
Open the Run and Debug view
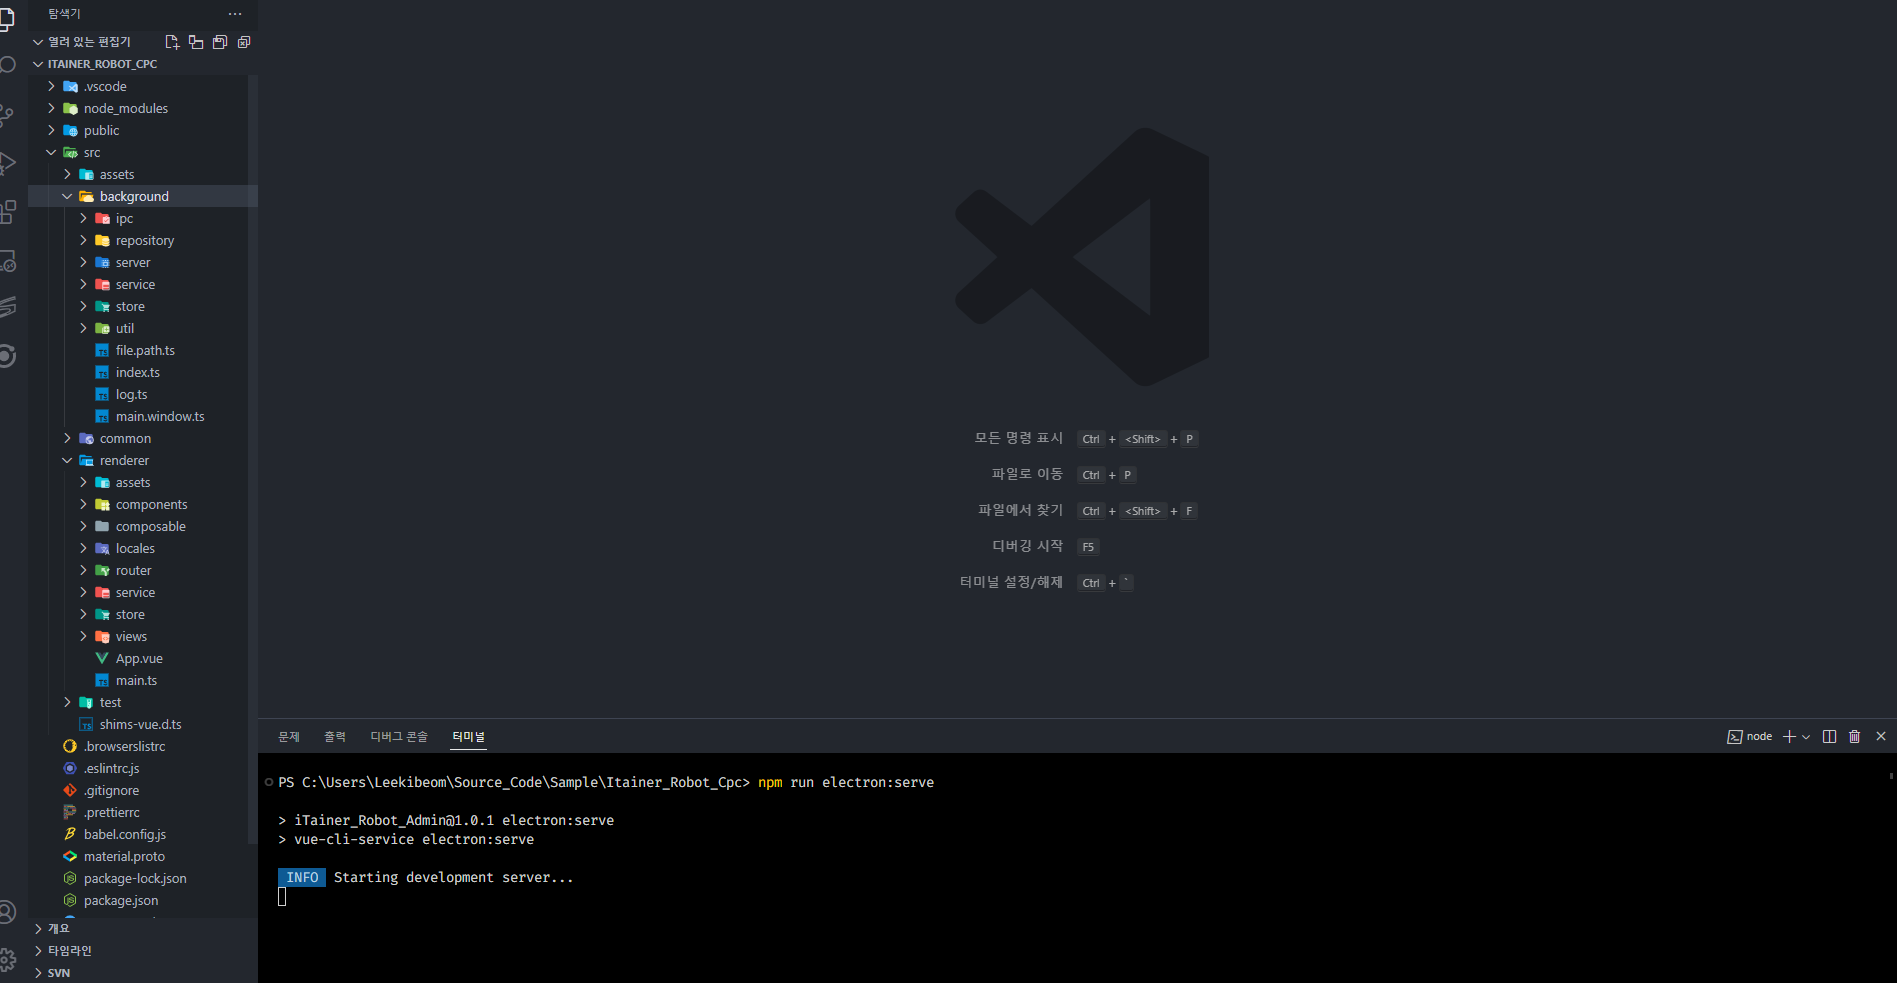(x=8, y=163)
